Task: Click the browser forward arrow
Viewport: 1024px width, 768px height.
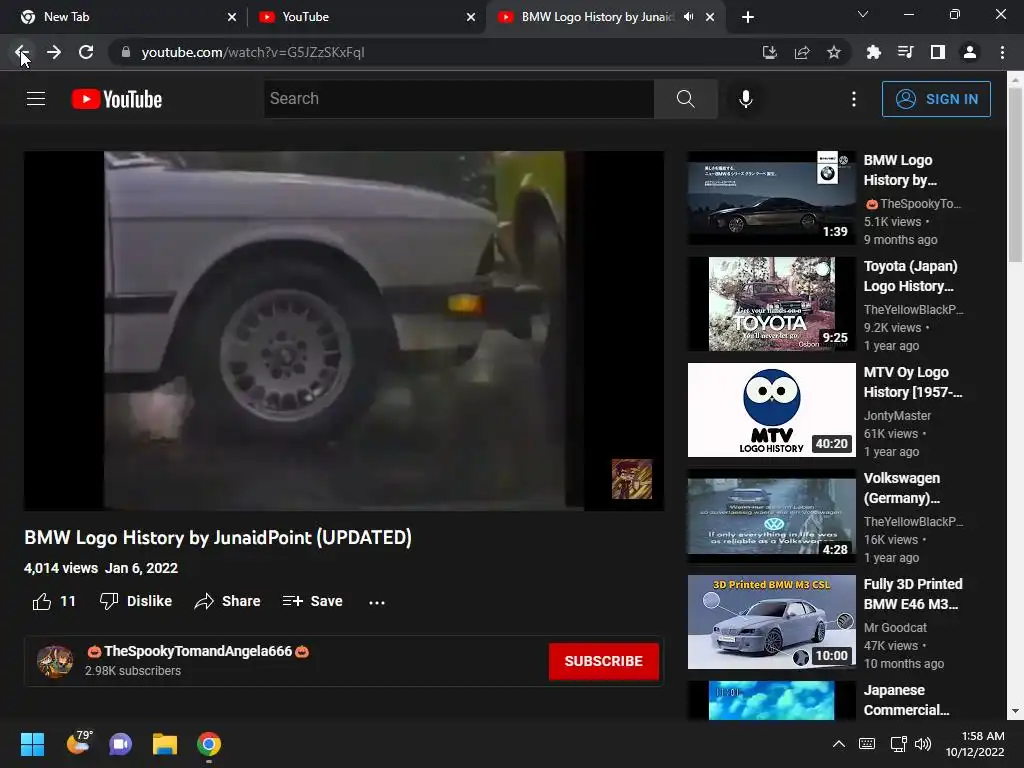Action: [54, 52]
